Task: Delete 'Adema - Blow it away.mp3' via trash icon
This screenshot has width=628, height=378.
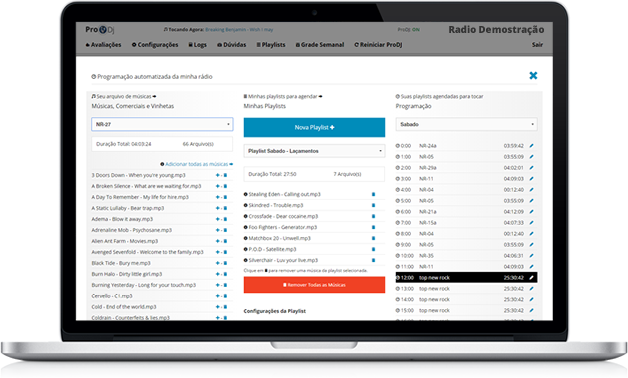Action: point(225,219)
